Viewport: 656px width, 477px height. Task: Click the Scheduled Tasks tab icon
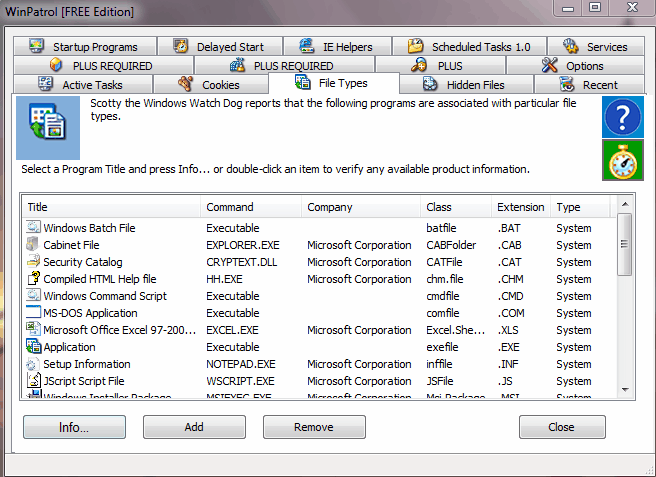click(415, 46)
